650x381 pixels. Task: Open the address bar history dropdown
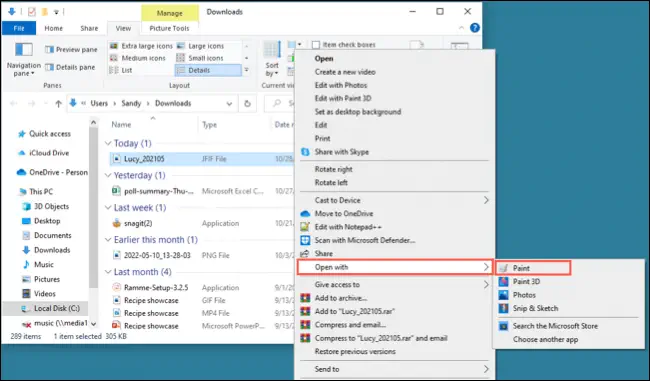coord(229,104)
